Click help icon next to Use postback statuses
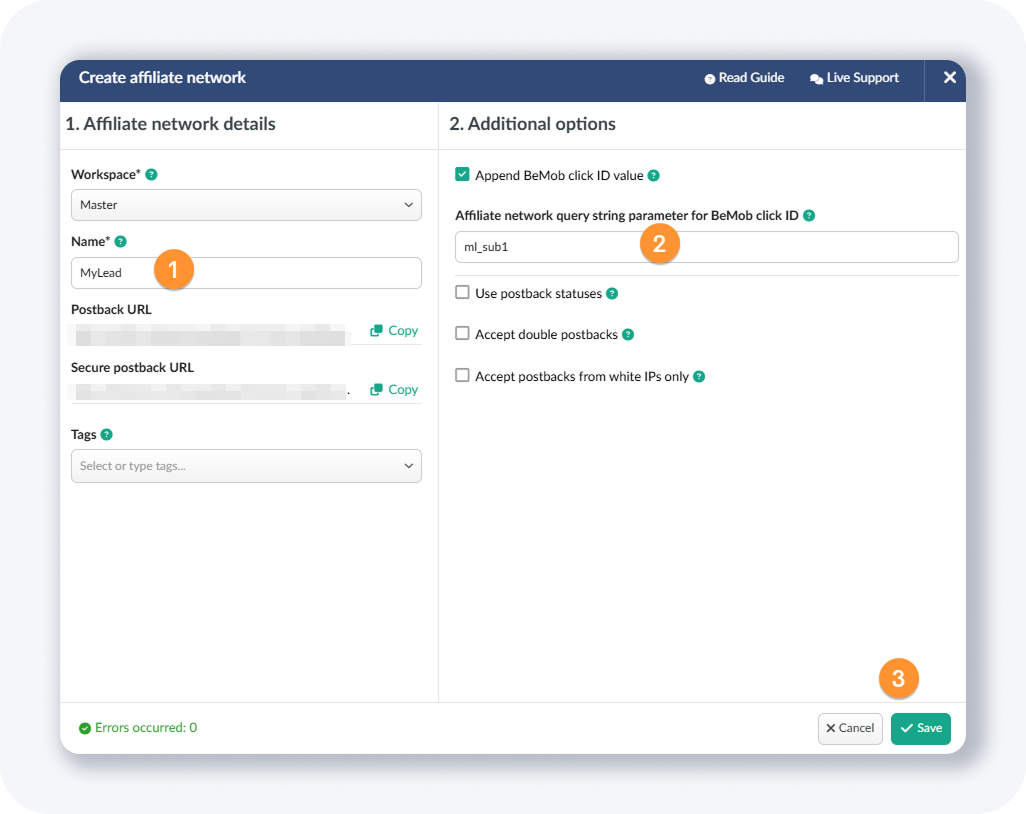 (612, 294)
